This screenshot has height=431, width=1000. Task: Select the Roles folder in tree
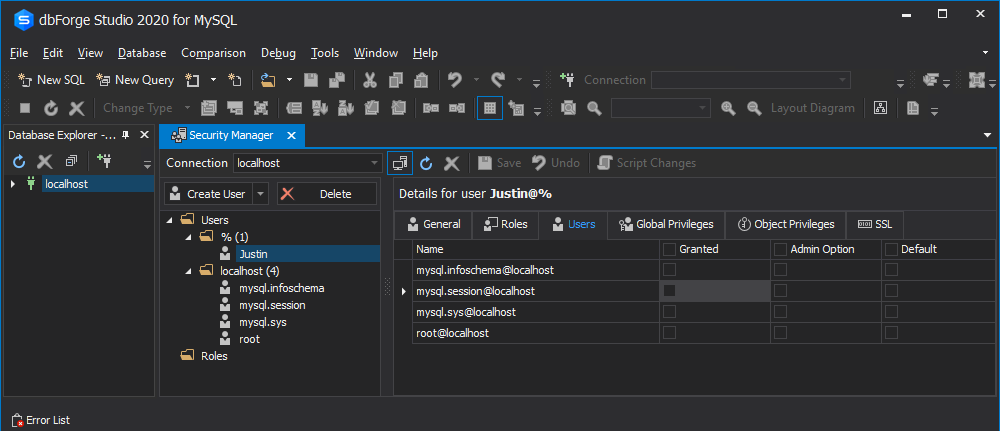click(214, 356)
